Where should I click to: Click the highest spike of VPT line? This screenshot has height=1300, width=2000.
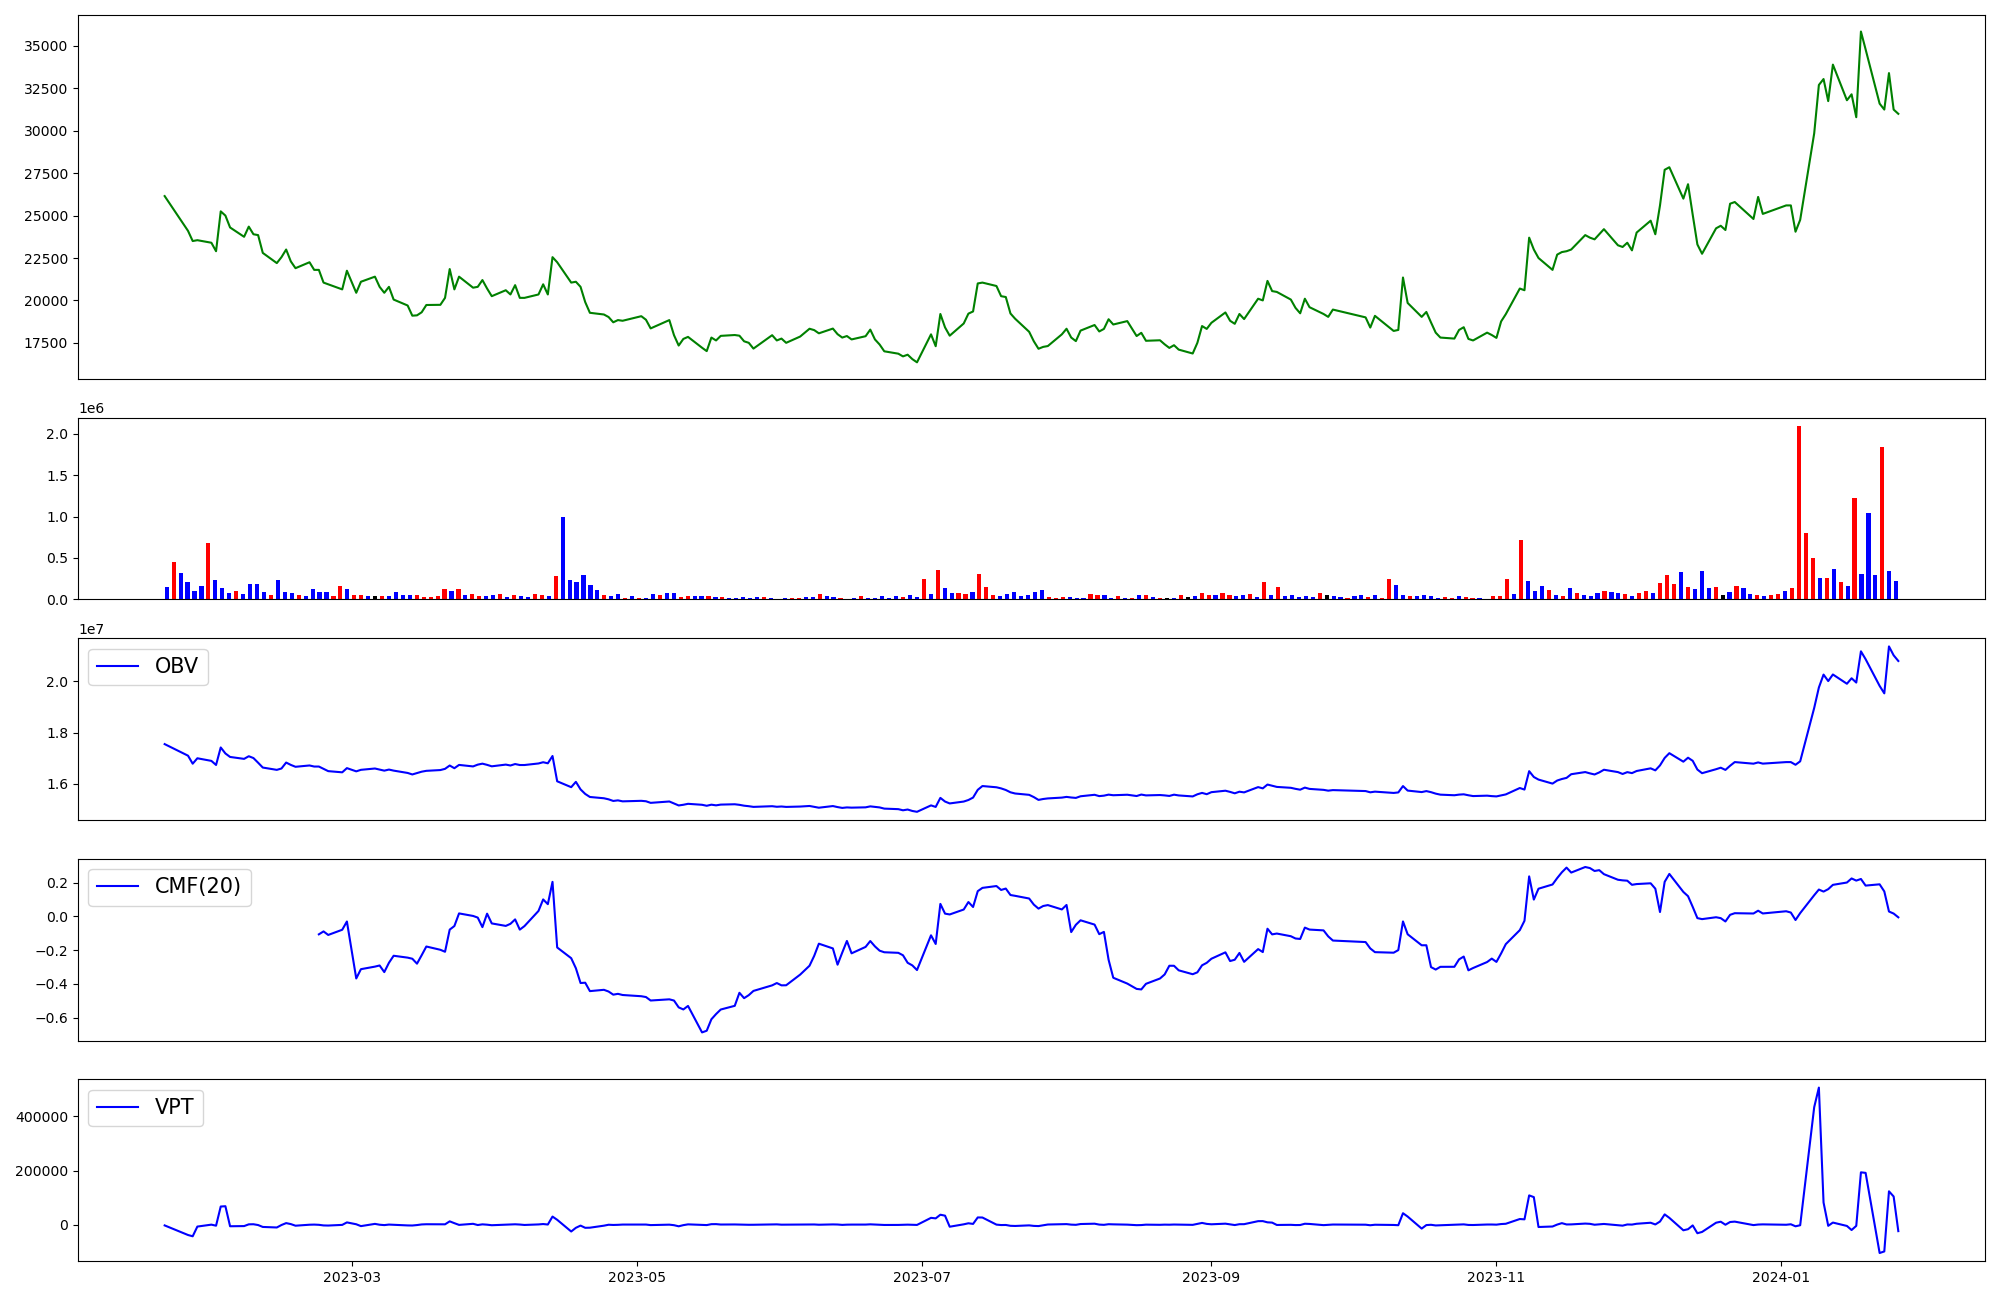(x=1818, y=1089)
